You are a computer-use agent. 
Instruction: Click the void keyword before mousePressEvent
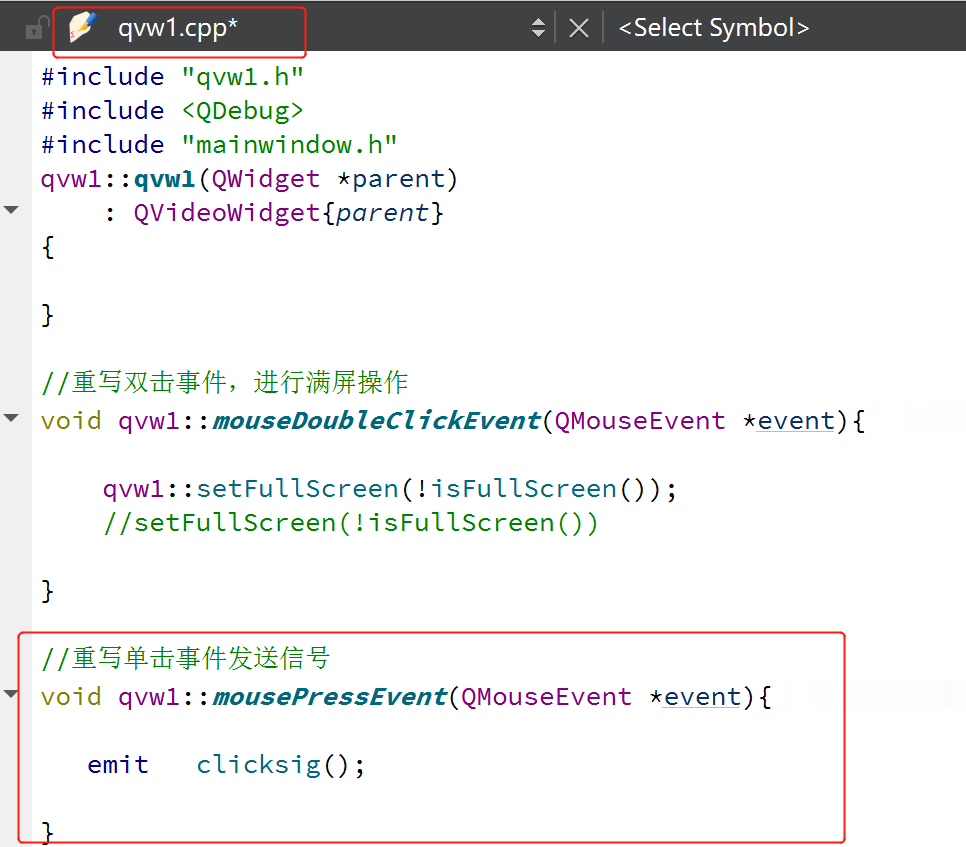pyautogui.click(x=71, y=697)
